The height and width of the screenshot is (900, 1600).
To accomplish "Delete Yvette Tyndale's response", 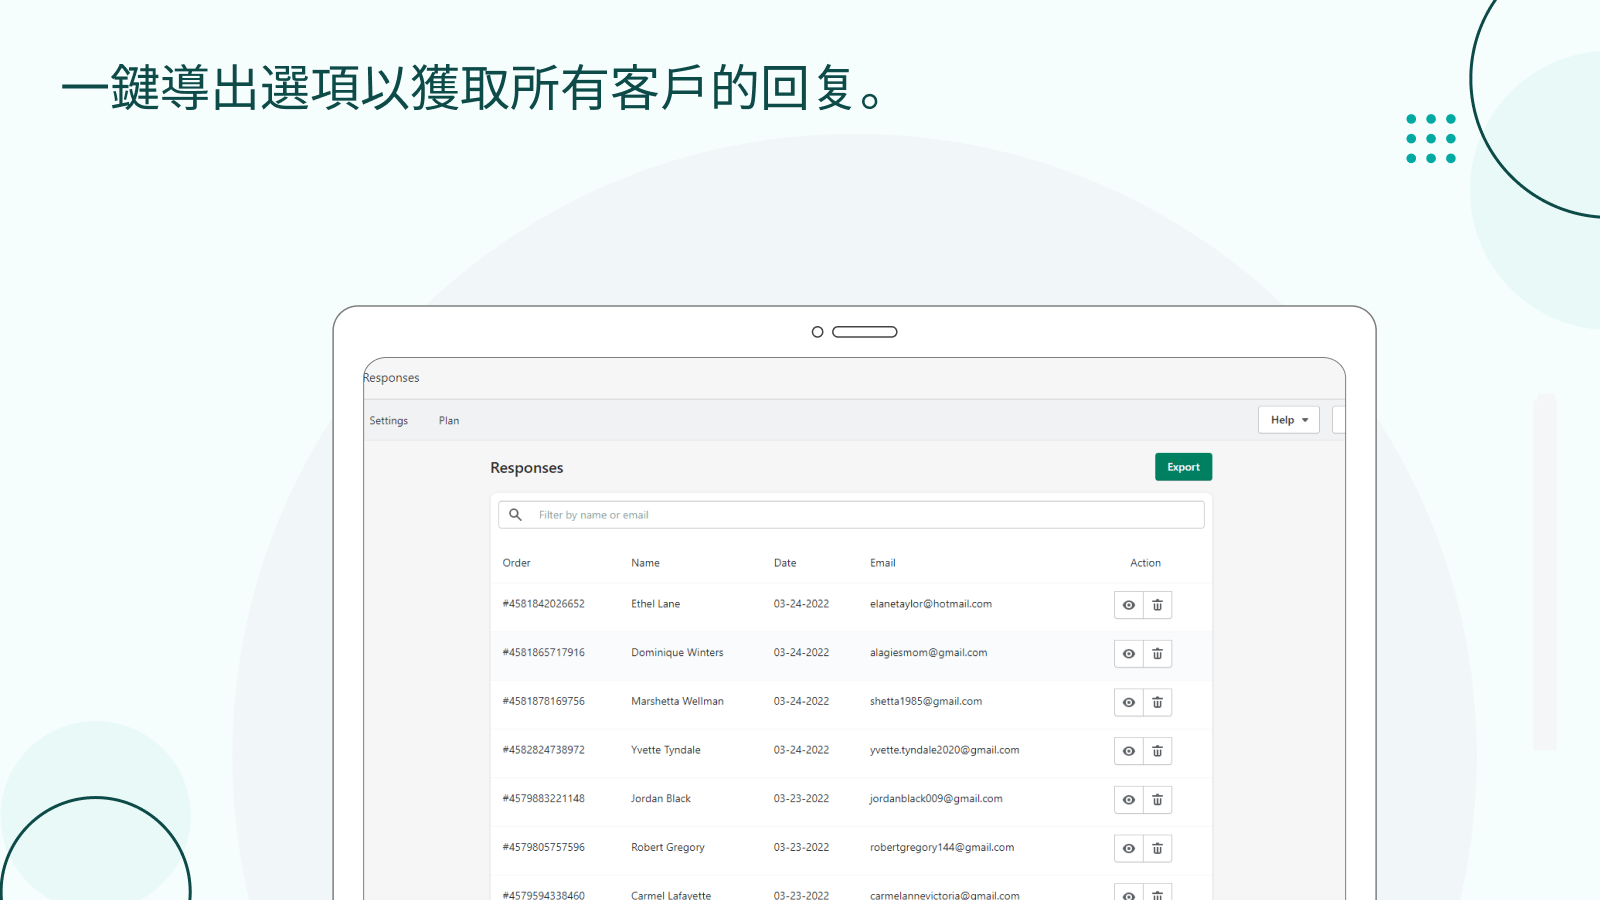I will point(1157,751).
